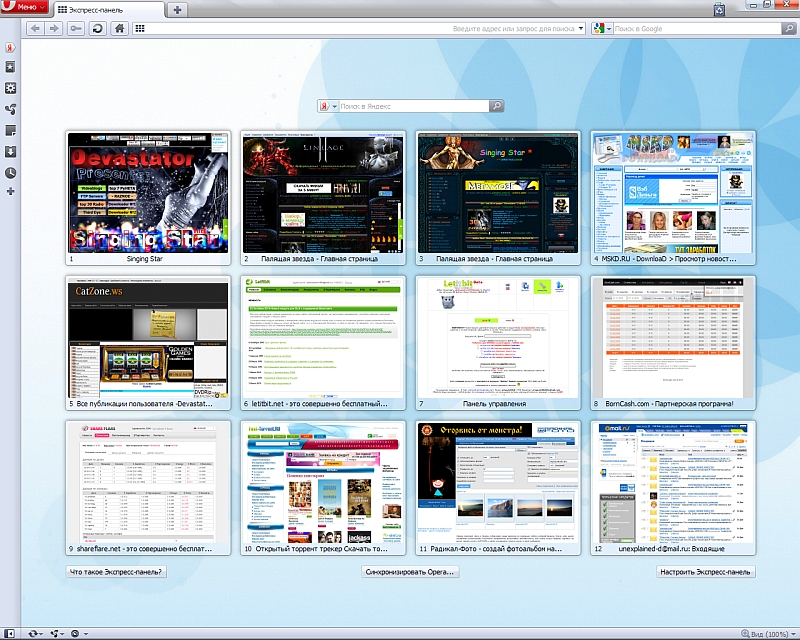Open Speed Dial 8 BornCash.com

pyautogui.click(x=673, y=342)
